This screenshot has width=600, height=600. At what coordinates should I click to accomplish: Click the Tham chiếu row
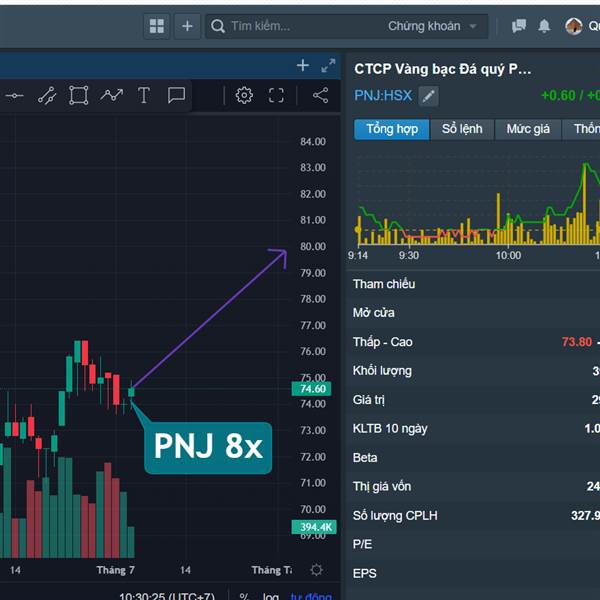pos(474,284)
